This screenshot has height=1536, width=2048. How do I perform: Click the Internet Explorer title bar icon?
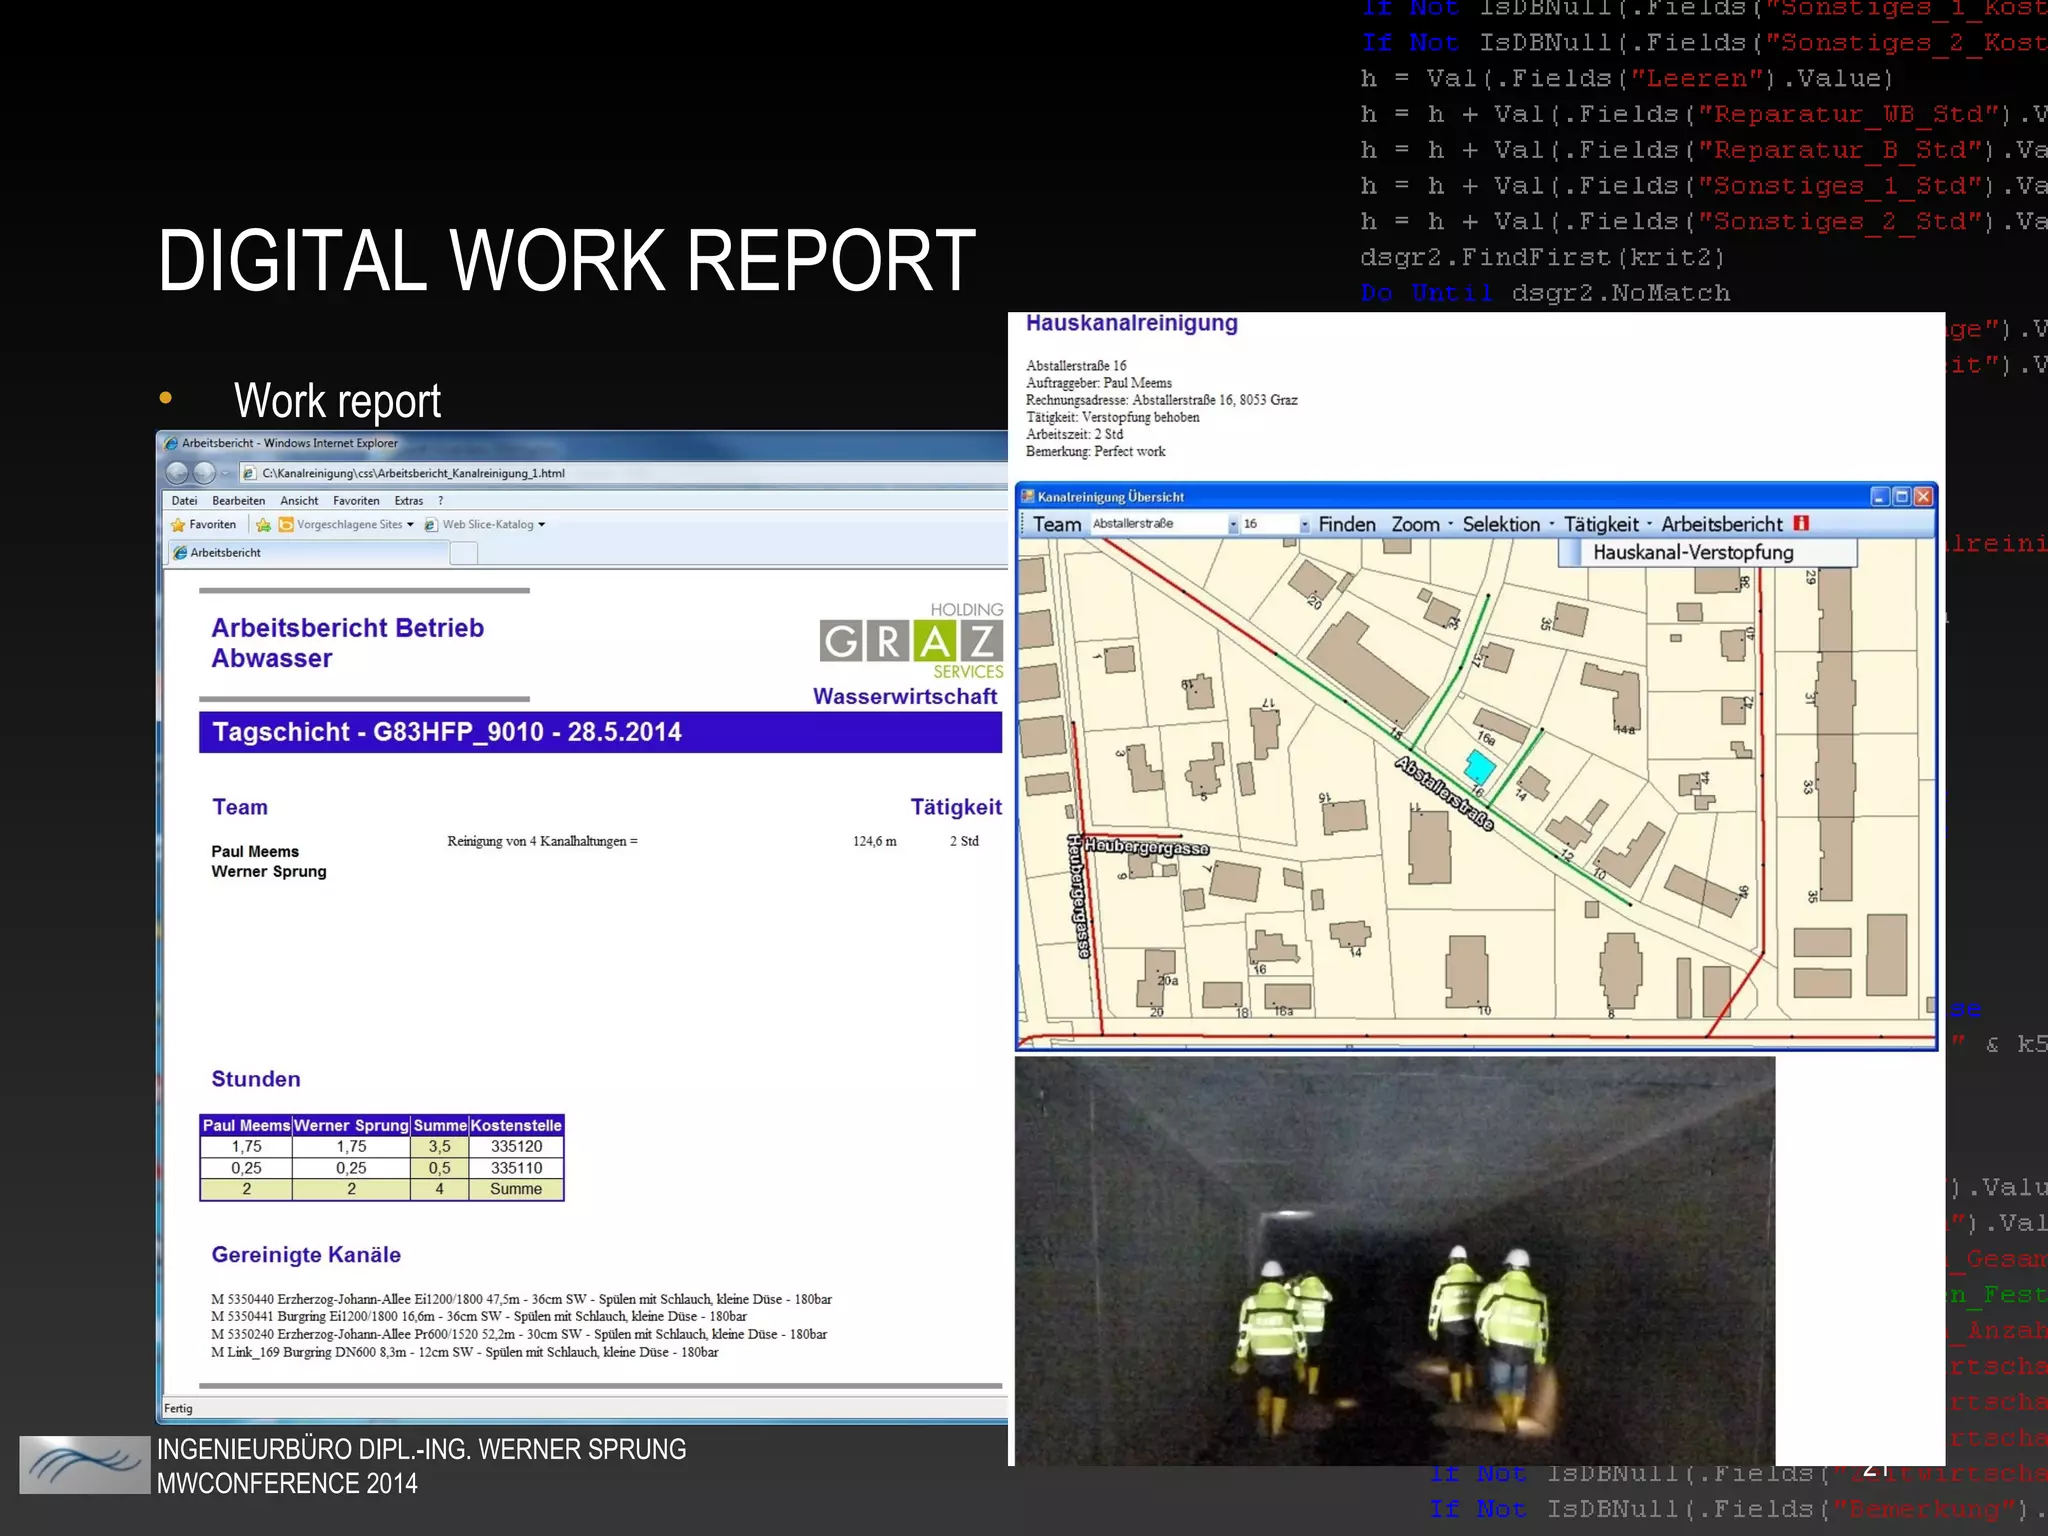click(x=171, y=443)
